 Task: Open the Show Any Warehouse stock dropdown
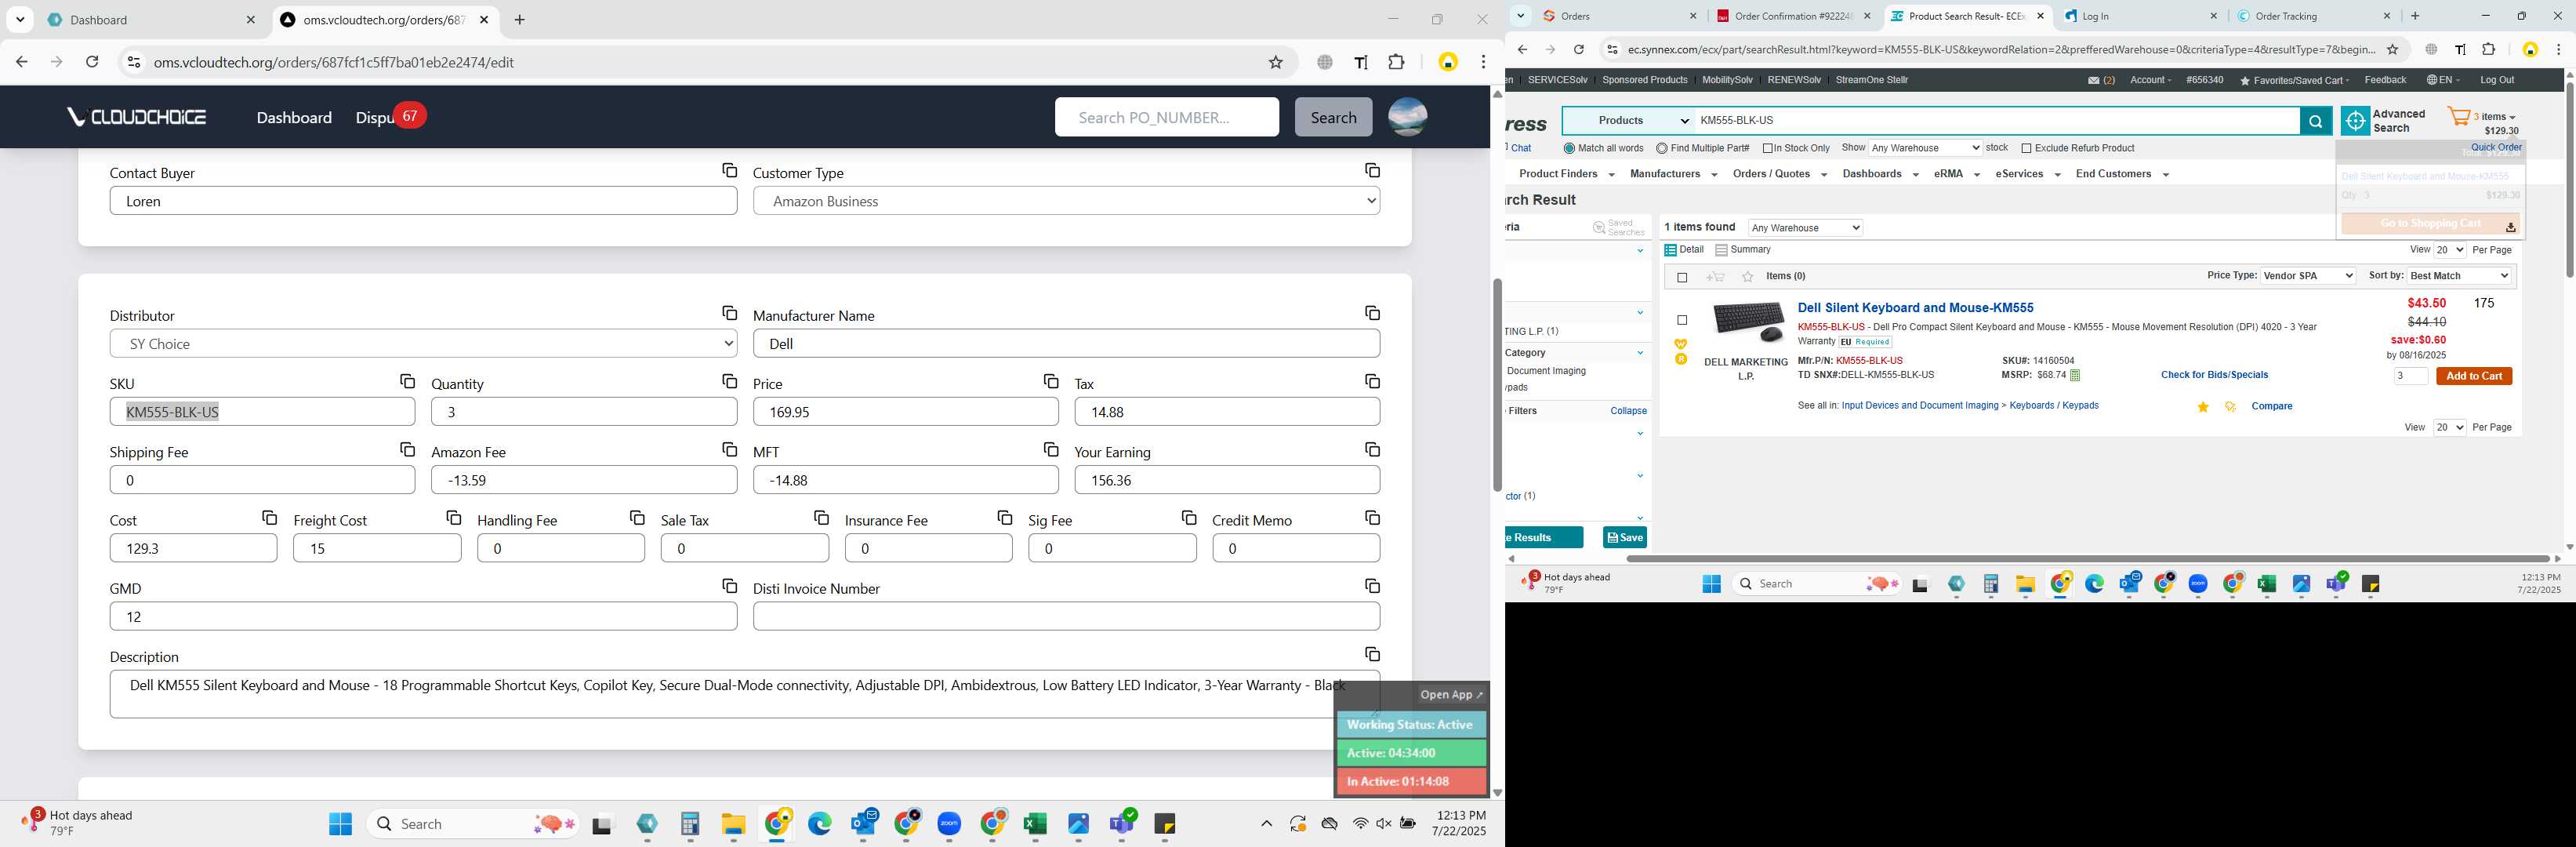click(1925, 148)
